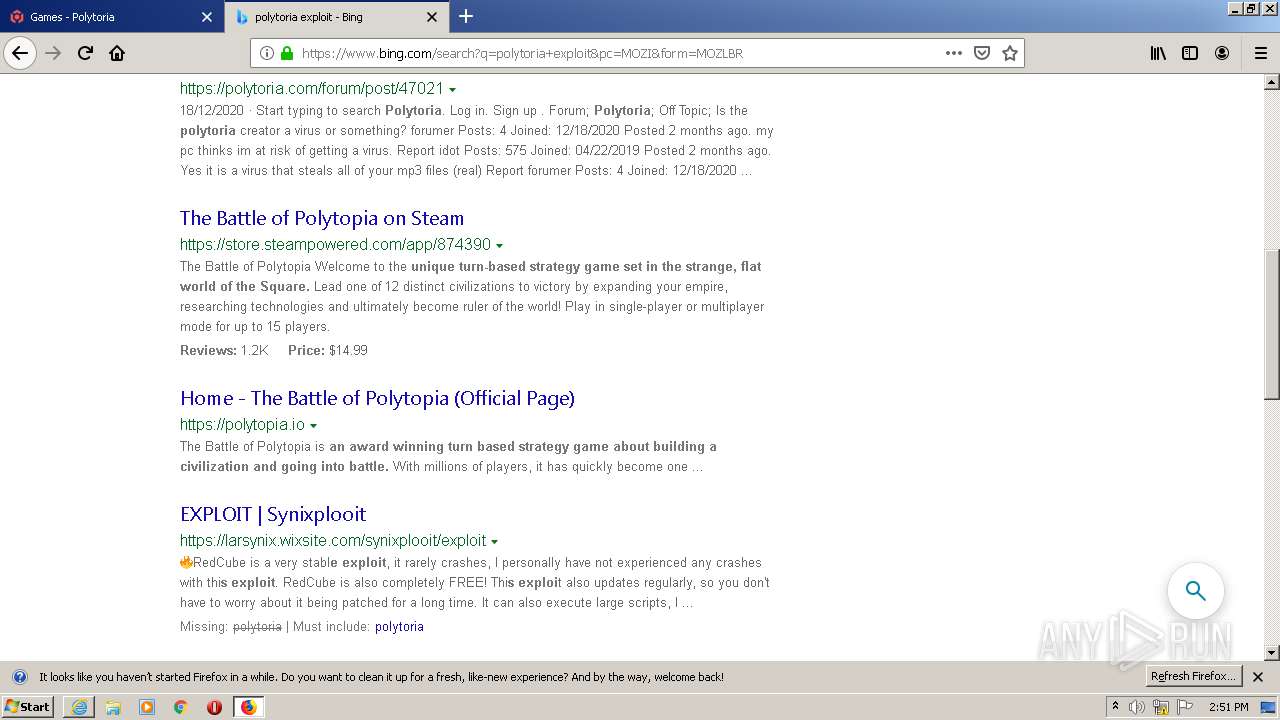1280x720 pixels.
Task: Open the Firefox account icon
Action: 1222,53
